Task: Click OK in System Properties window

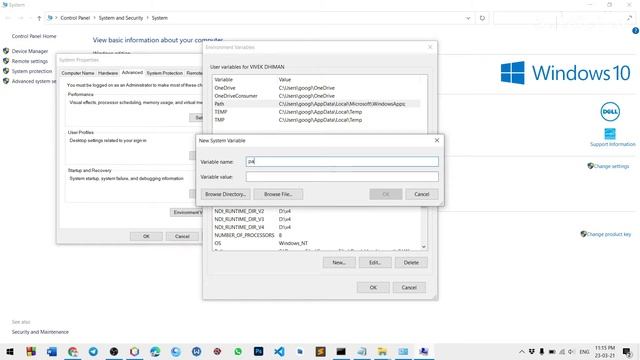Action: click(x=146, y=236)
